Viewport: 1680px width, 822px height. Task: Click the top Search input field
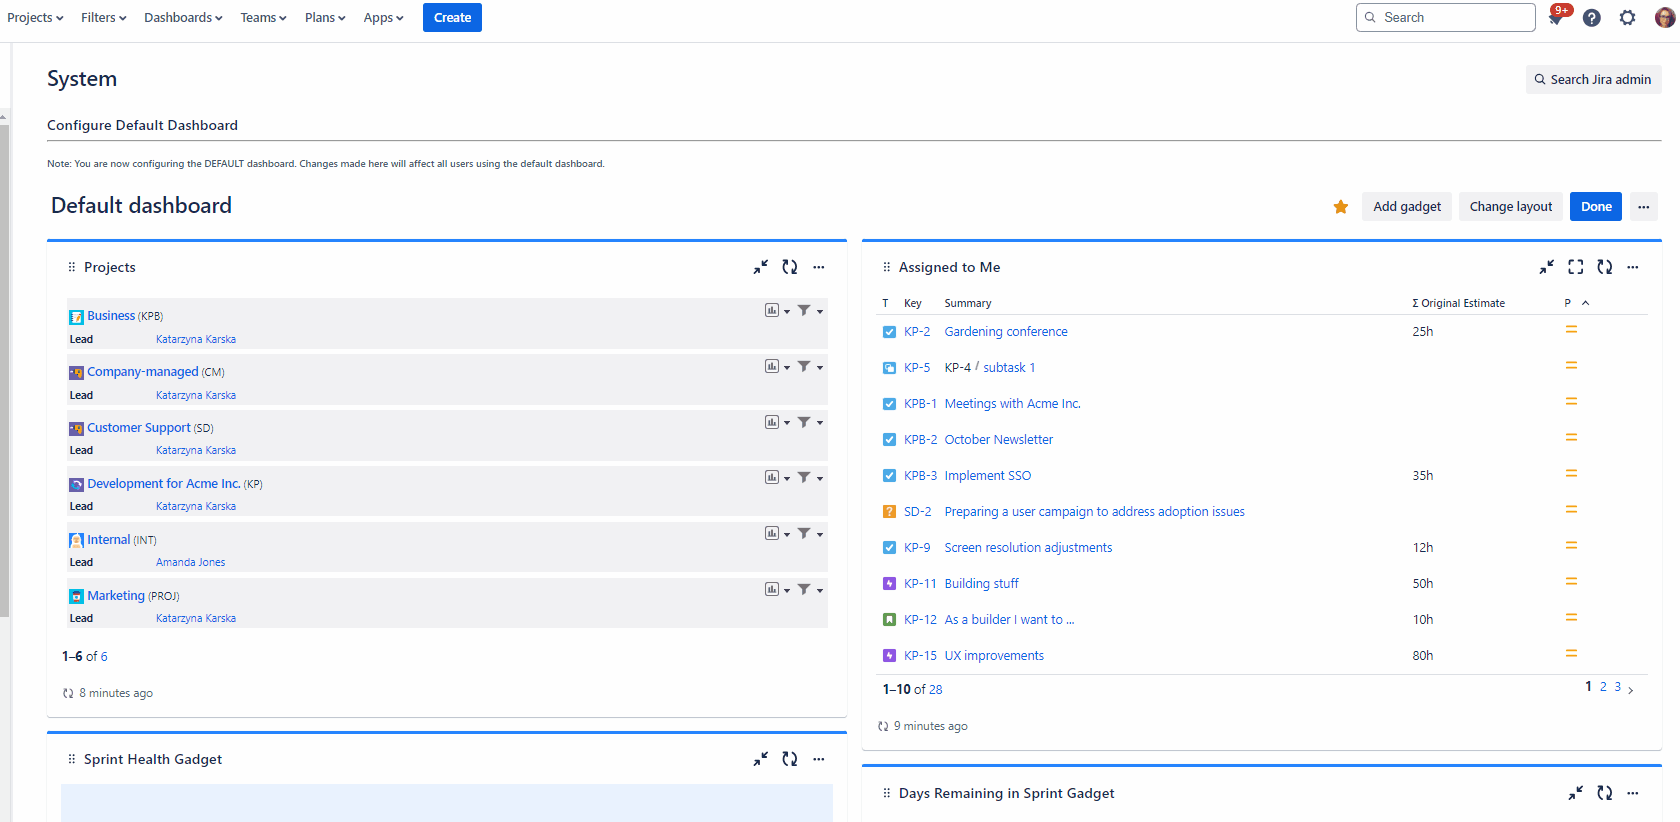1445,18
